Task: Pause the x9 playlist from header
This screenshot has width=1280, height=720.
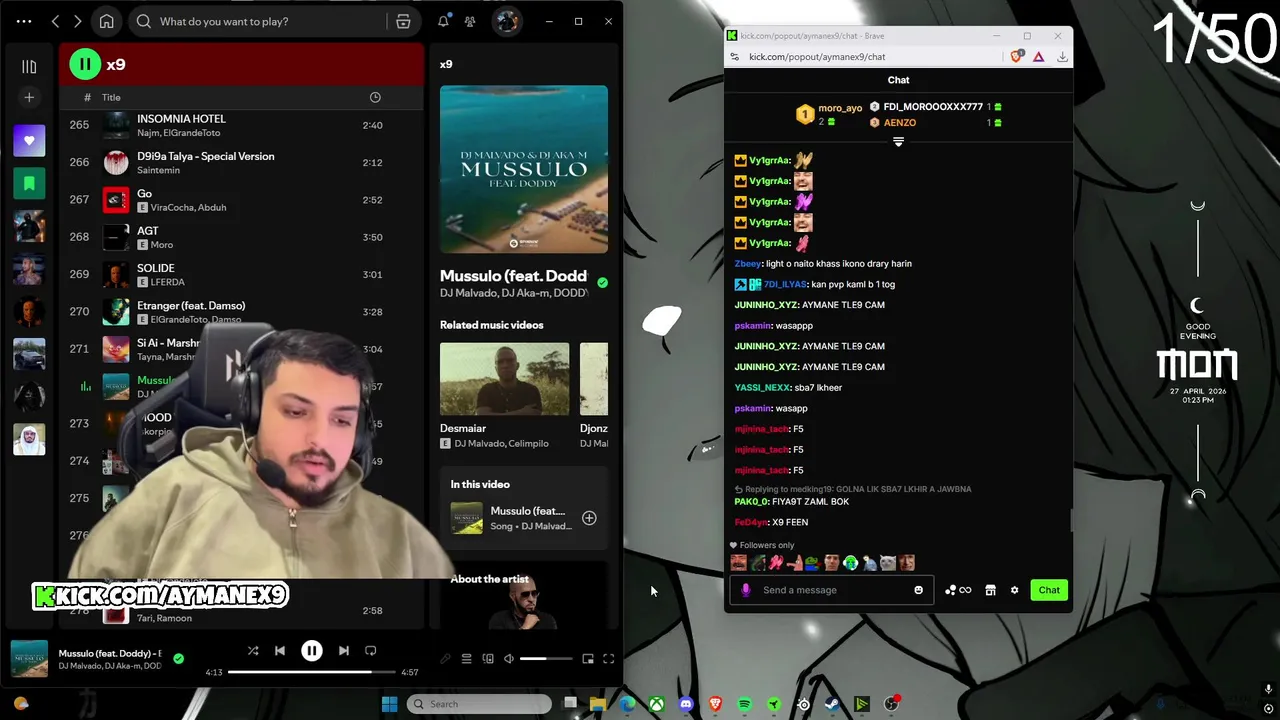Action: pyautogui.click(x=85, y=64)
